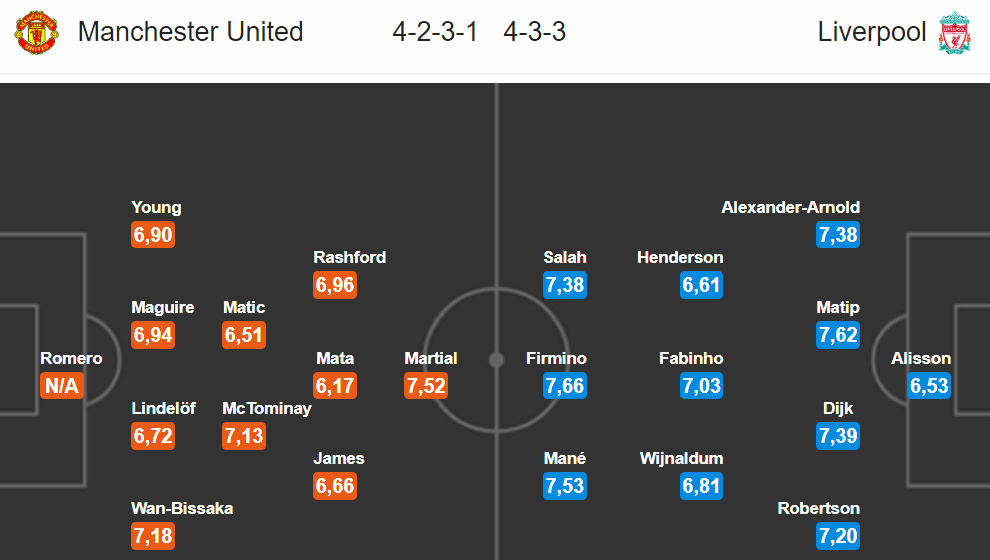Open McTominay's player name

(267, 408)
